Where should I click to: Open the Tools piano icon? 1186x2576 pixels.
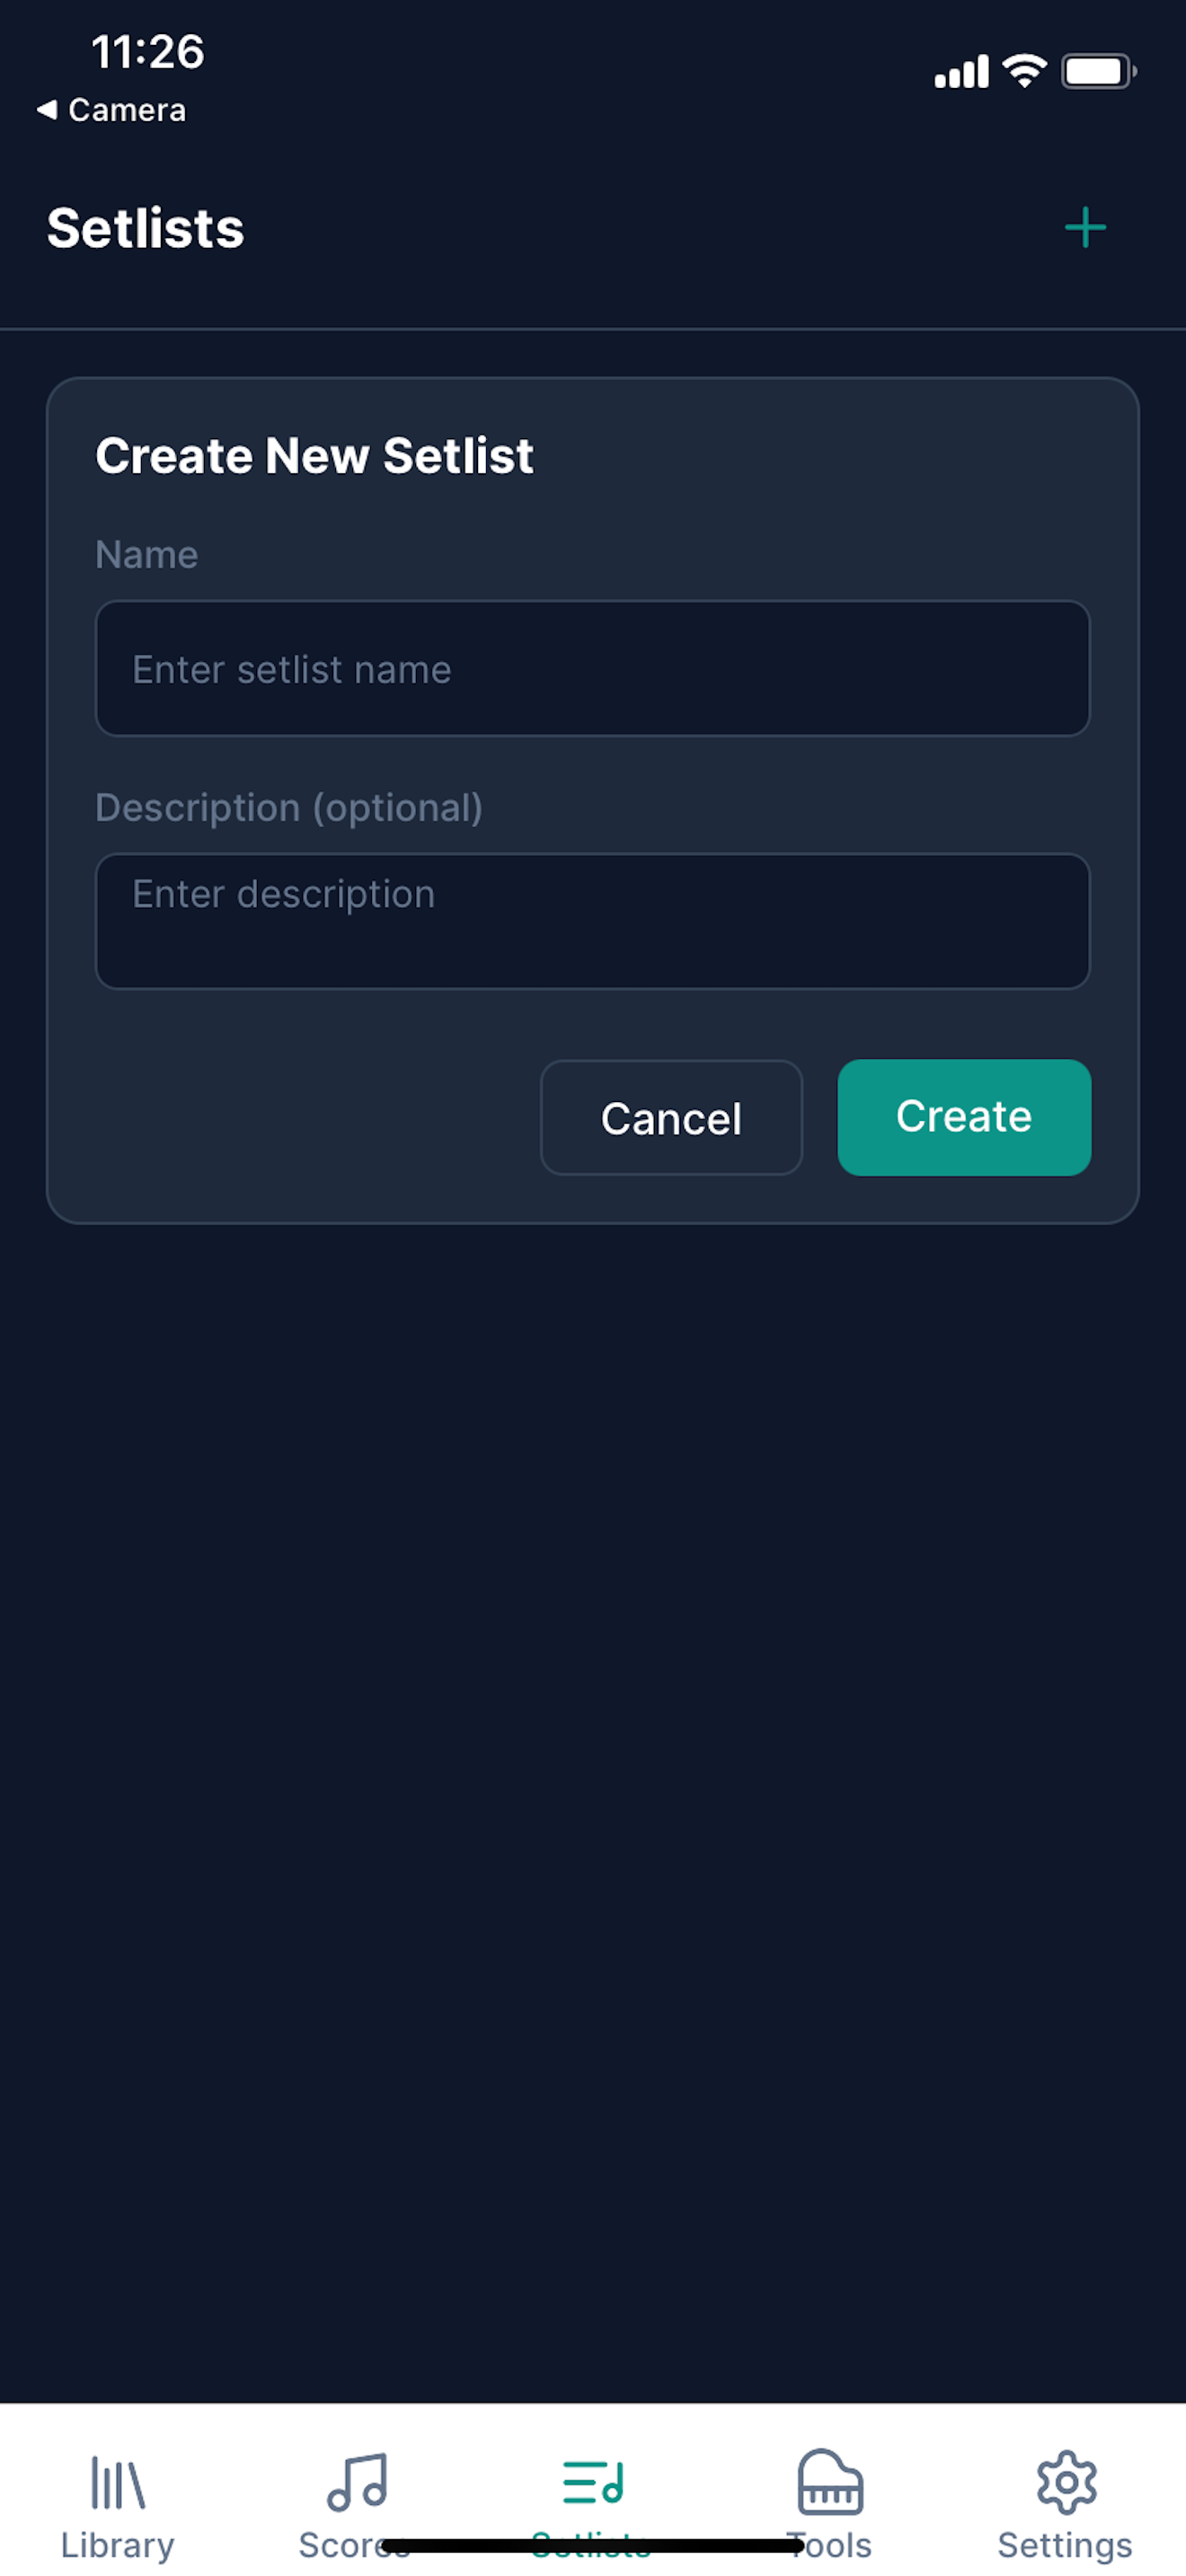tap(830, 2481)
